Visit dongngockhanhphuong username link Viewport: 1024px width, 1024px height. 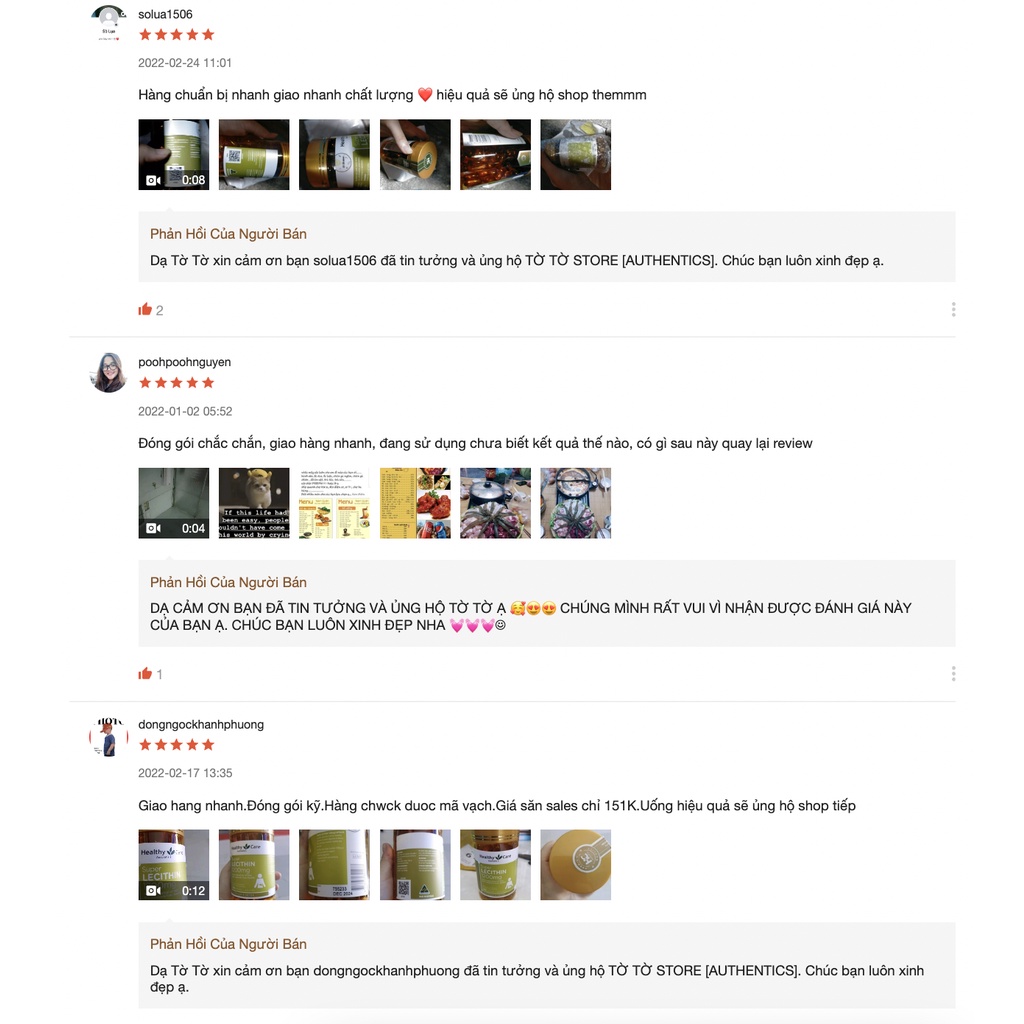(201, 724)
